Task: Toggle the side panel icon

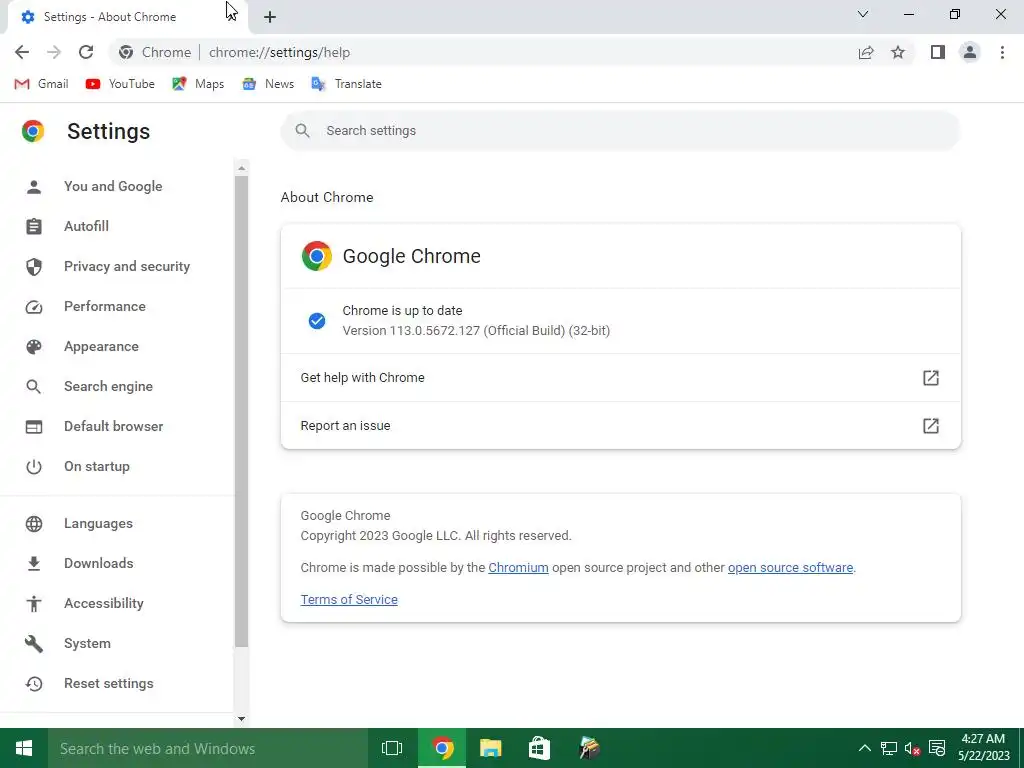Action: 938,52
